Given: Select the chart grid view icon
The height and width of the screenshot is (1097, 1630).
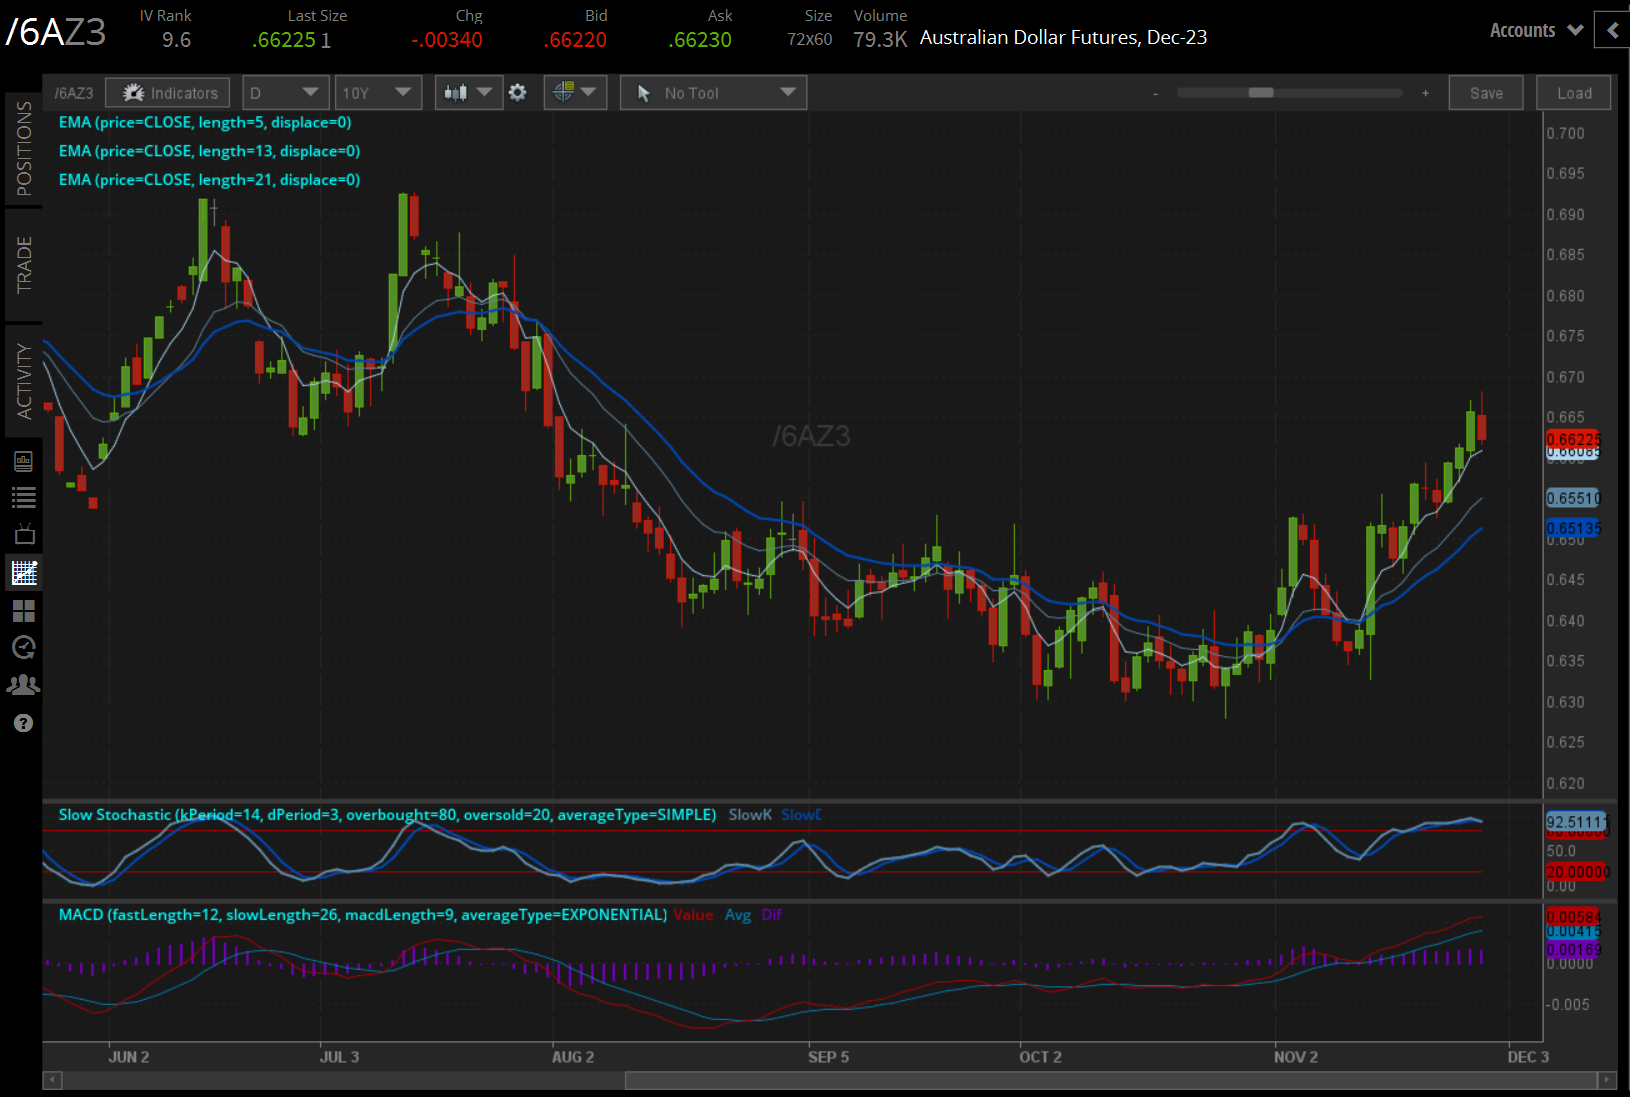Looking at the screenshot, I should (x=24, y=573).
